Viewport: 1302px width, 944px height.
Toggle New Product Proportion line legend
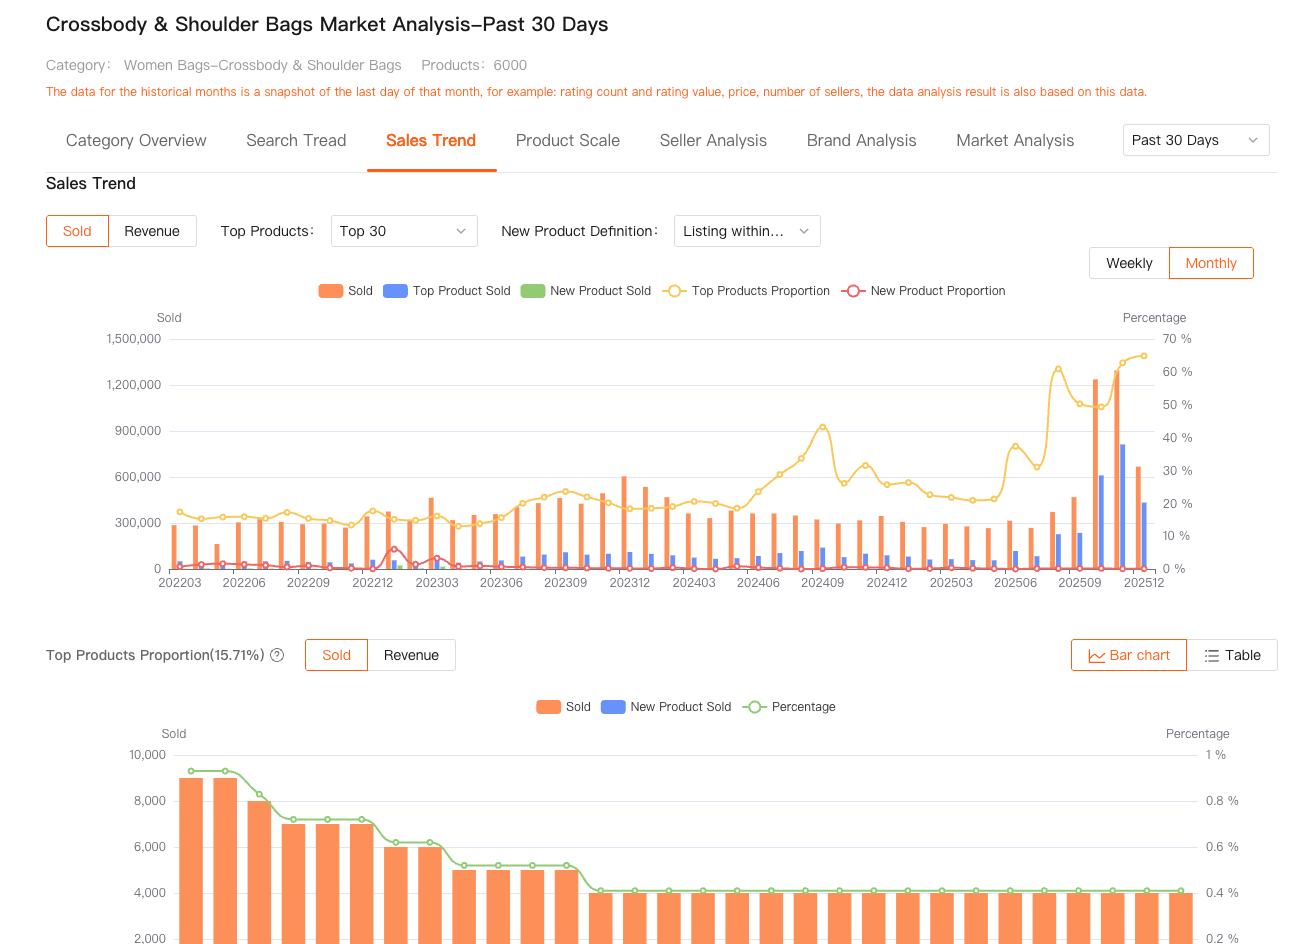[853, 291]
